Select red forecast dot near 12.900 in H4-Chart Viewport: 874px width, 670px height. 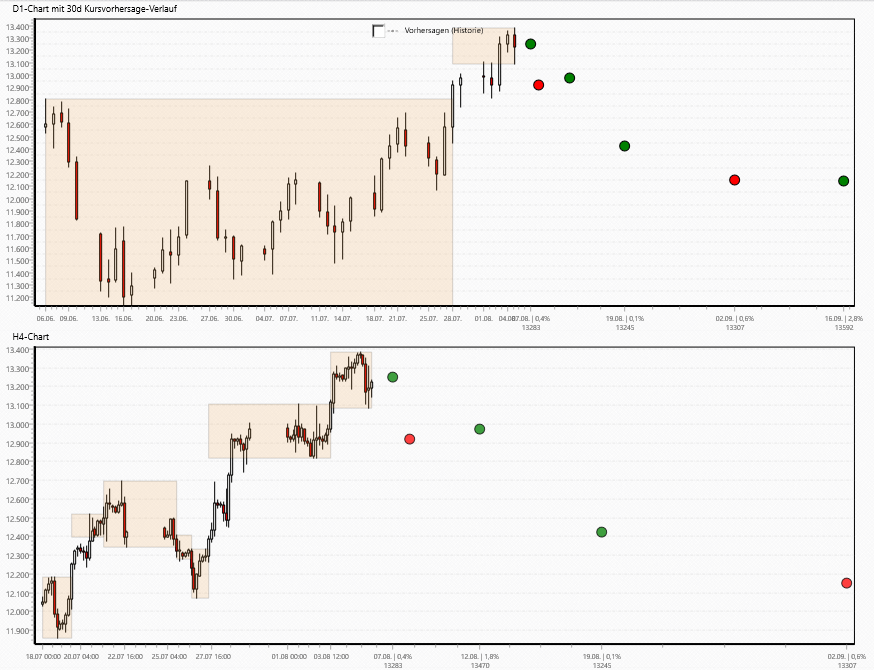coord(410,439)
